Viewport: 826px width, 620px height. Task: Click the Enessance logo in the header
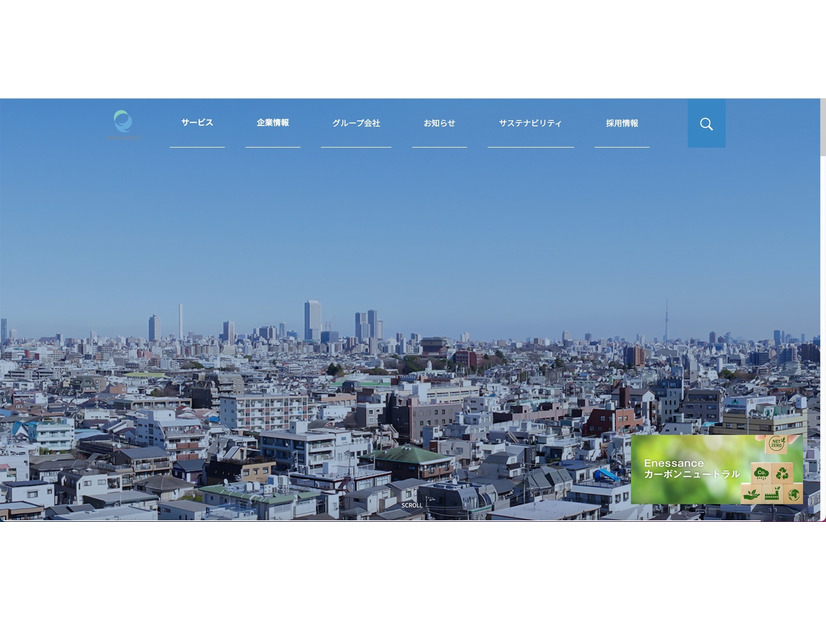point(123,123)
